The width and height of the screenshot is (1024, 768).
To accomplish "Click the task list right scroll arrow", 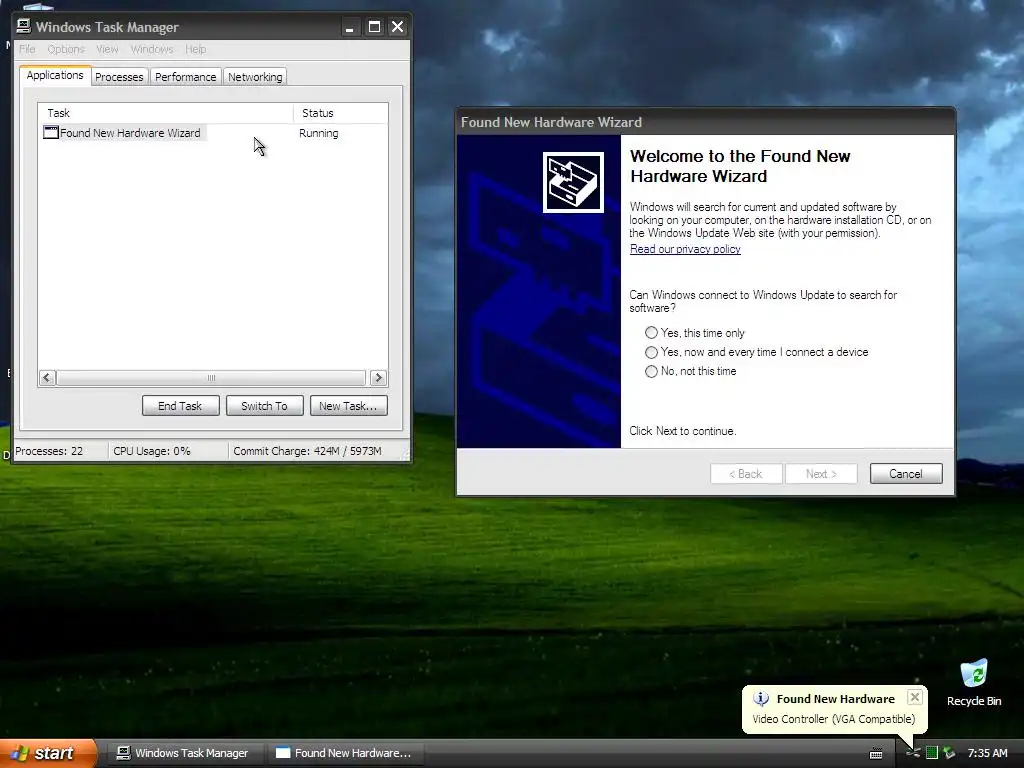I will point(378,377).
